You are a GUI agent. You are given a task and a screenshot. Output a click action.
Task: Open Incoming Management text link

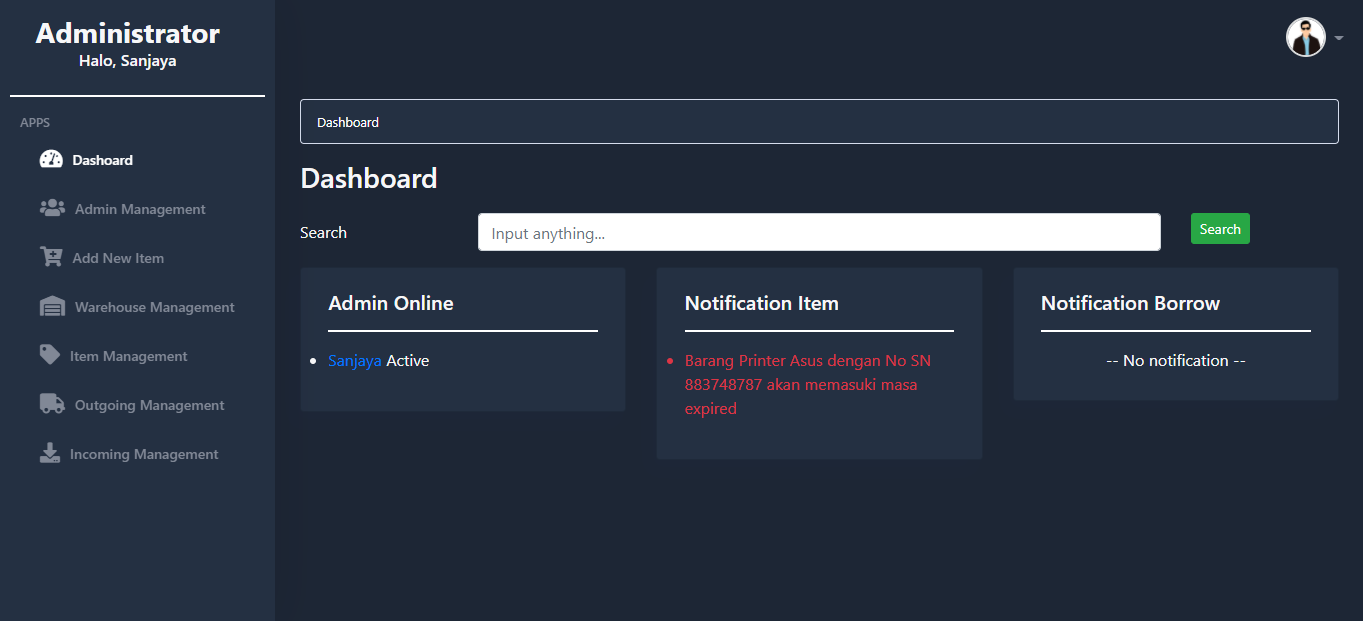point(144,454)
